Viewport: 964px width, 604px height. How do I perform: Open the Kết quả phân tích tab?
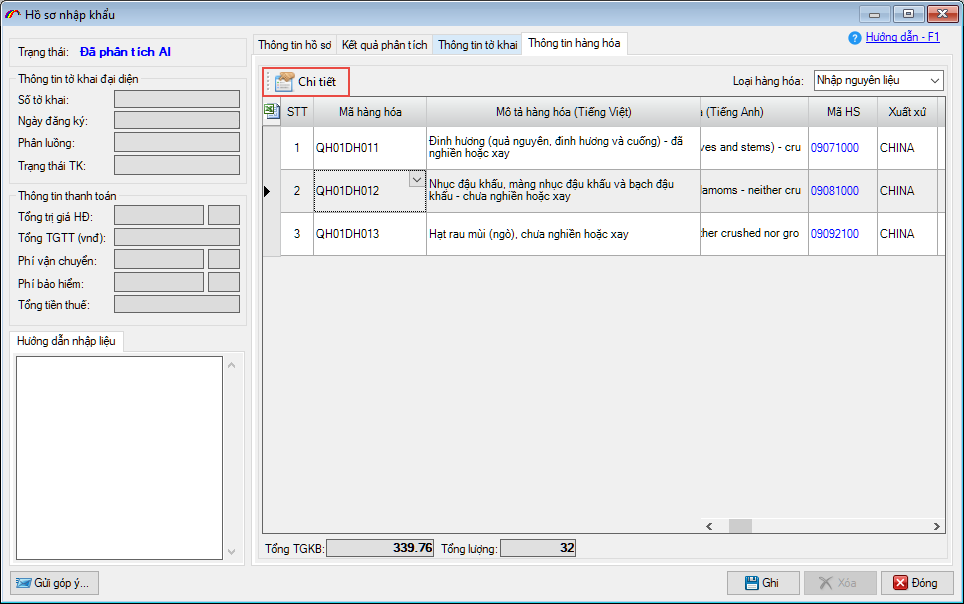tap(384, 45)
